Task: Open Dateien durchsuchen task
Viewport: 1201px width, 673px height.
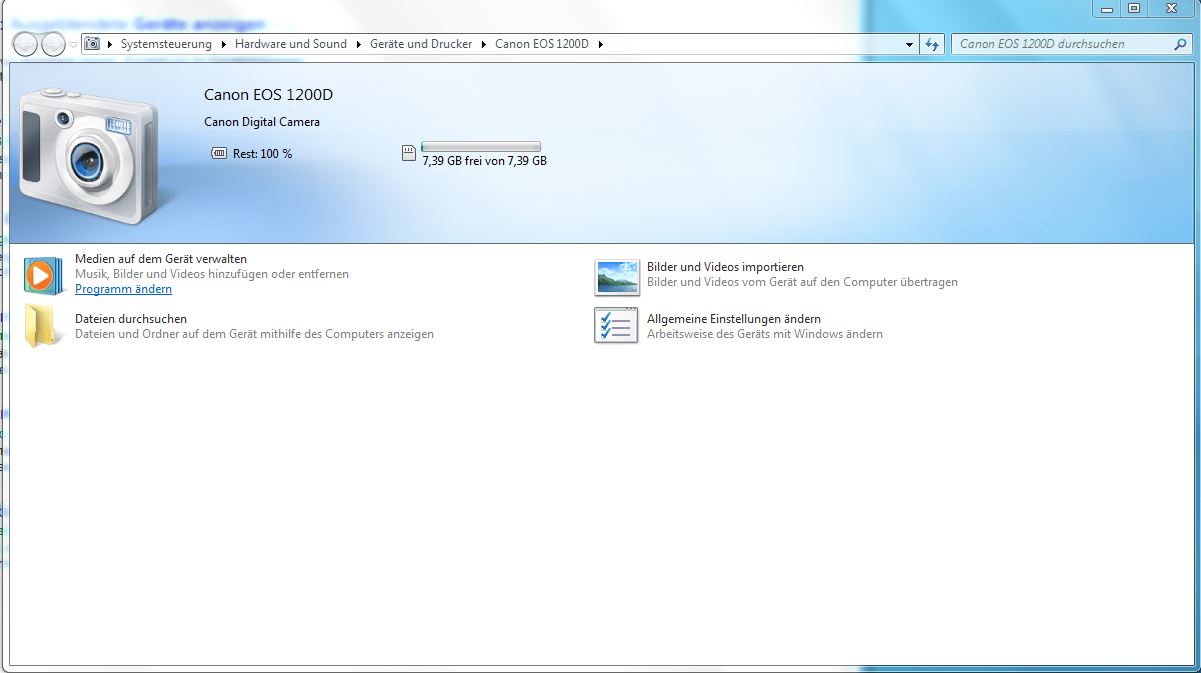Action: (131, 319)
